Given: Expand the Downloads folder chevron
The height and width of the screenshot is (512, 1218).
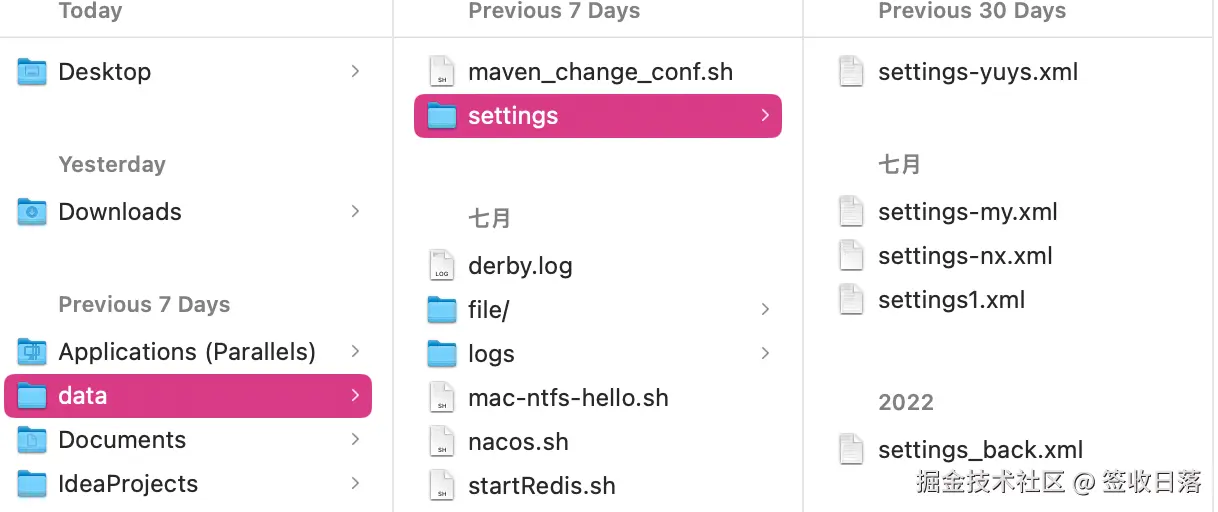Looking at the screenshot, I should pos(355,212).
